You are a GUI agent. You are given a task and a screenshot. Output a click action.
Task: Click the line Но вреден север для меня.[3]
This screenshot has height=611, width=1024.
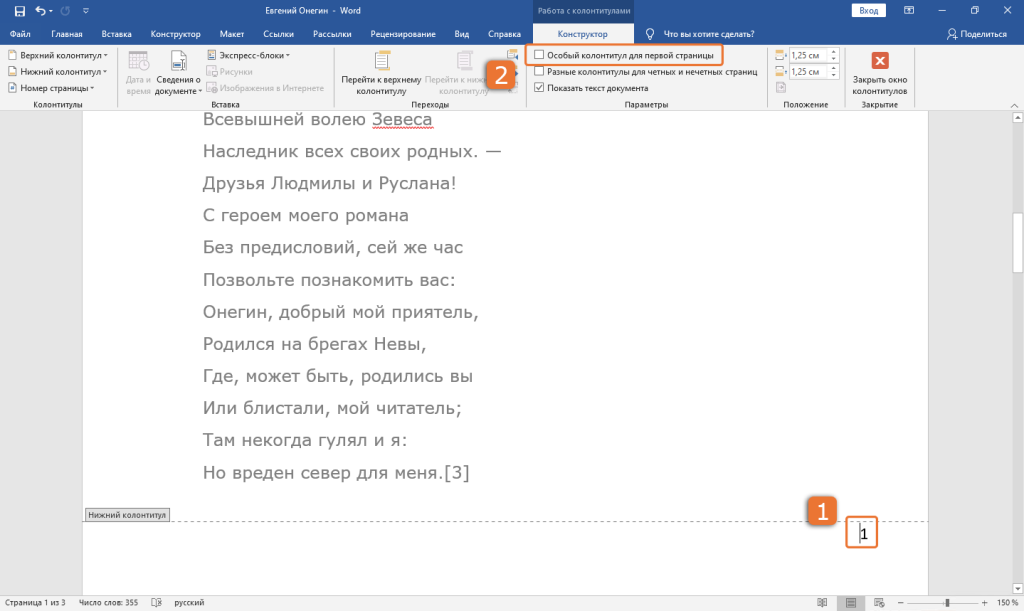[x=336, y=473]
